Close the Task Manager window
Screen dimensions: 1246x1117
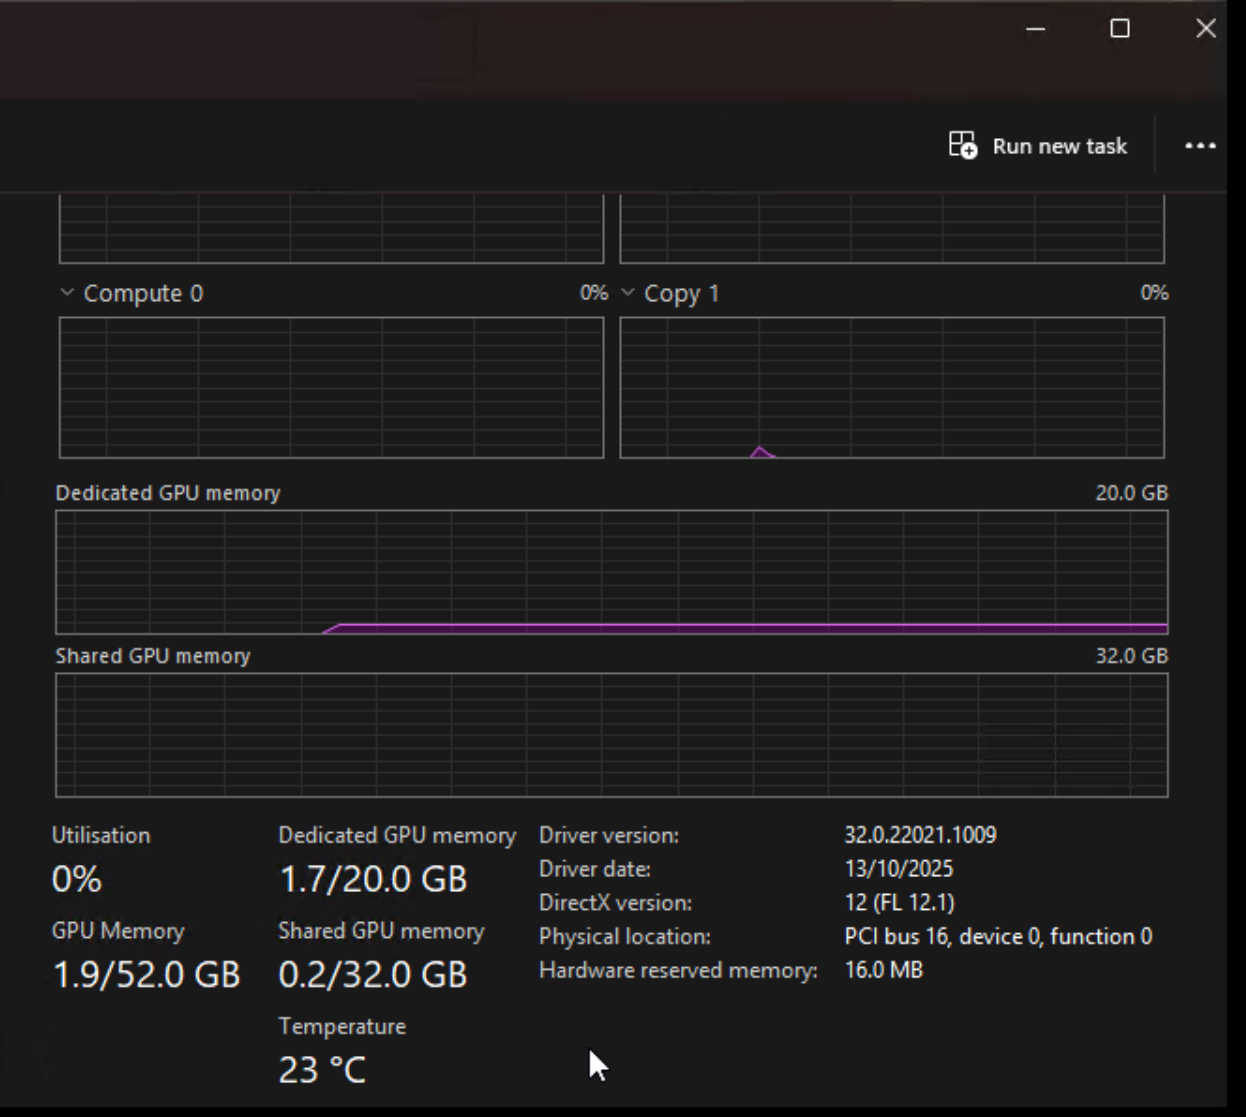tap(1206, 29)
